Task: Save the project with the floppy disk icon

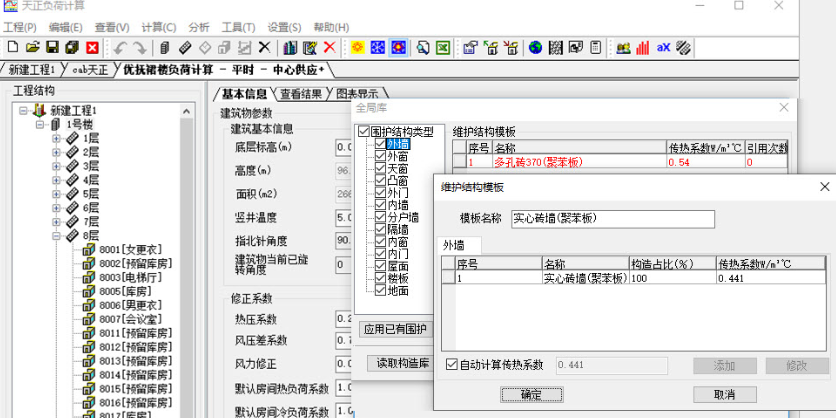Action: (x=52, y=47)
